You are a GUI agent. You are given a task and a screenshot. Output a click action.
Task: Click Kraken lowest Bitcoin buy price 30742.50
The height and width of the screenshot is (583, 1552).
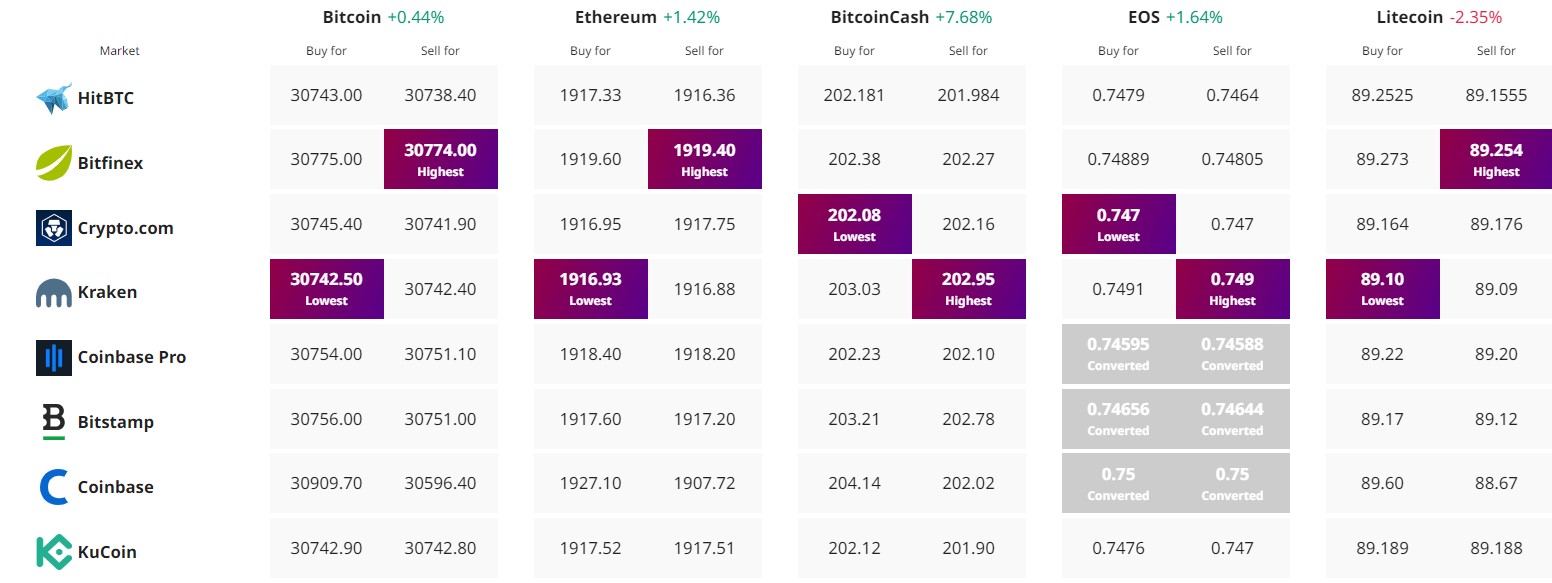[327, 288]
